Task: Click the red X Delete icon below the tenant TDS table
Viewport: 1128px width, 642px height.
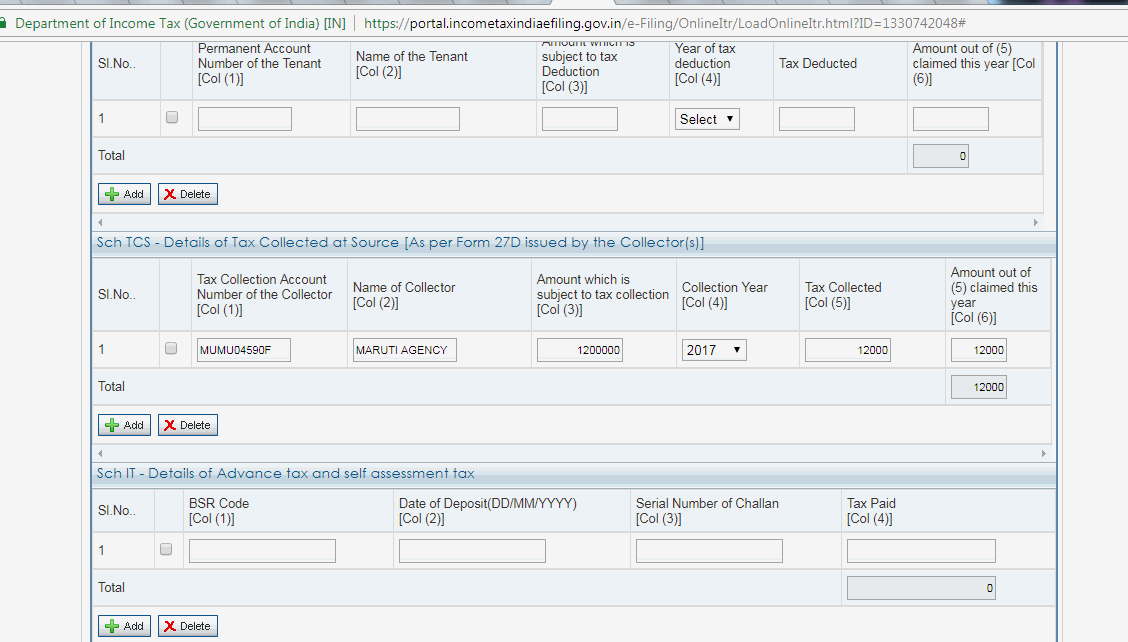Action: coord(172,193)
